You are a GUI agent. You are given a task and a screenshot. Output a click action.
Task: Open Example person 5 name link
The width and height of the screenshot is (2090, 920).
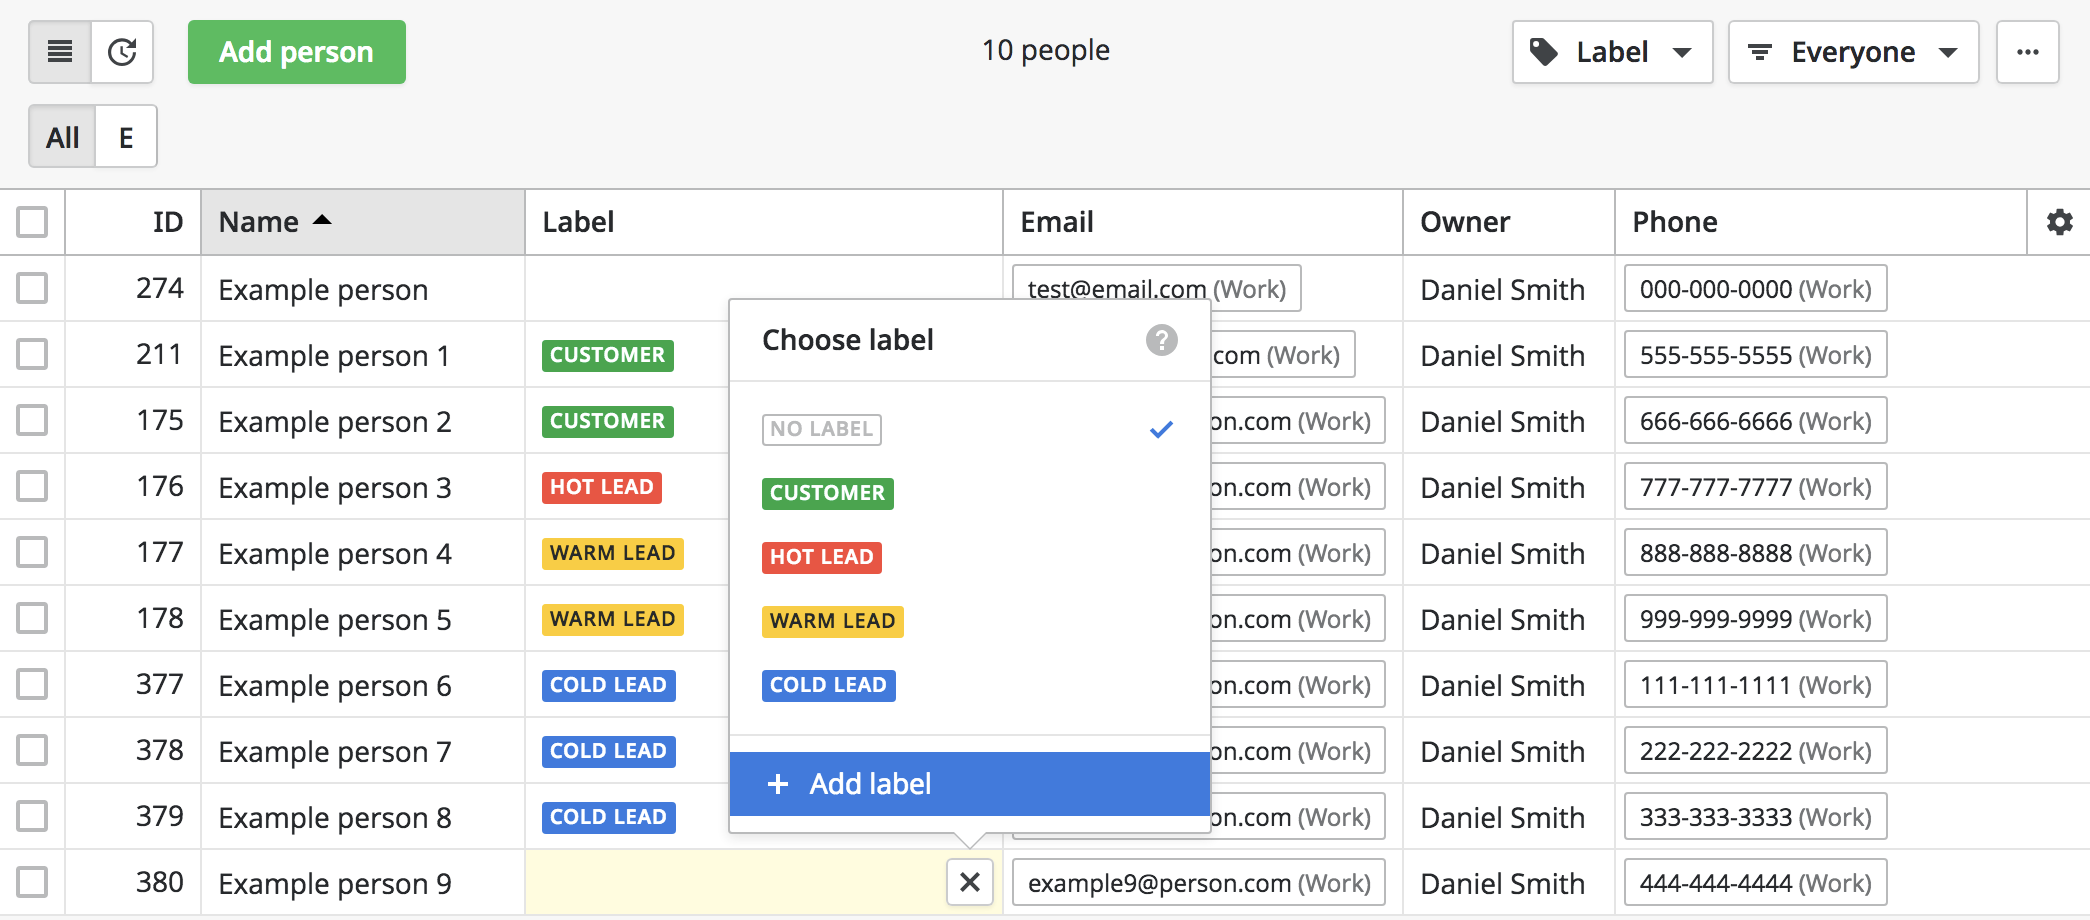point(334,620)
